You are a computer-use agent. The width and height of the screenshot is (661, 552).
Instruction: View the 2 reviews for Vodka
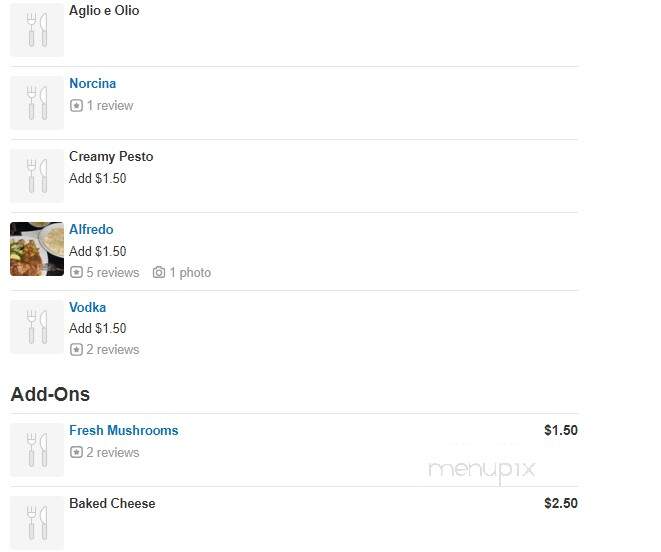pos(113,350)
